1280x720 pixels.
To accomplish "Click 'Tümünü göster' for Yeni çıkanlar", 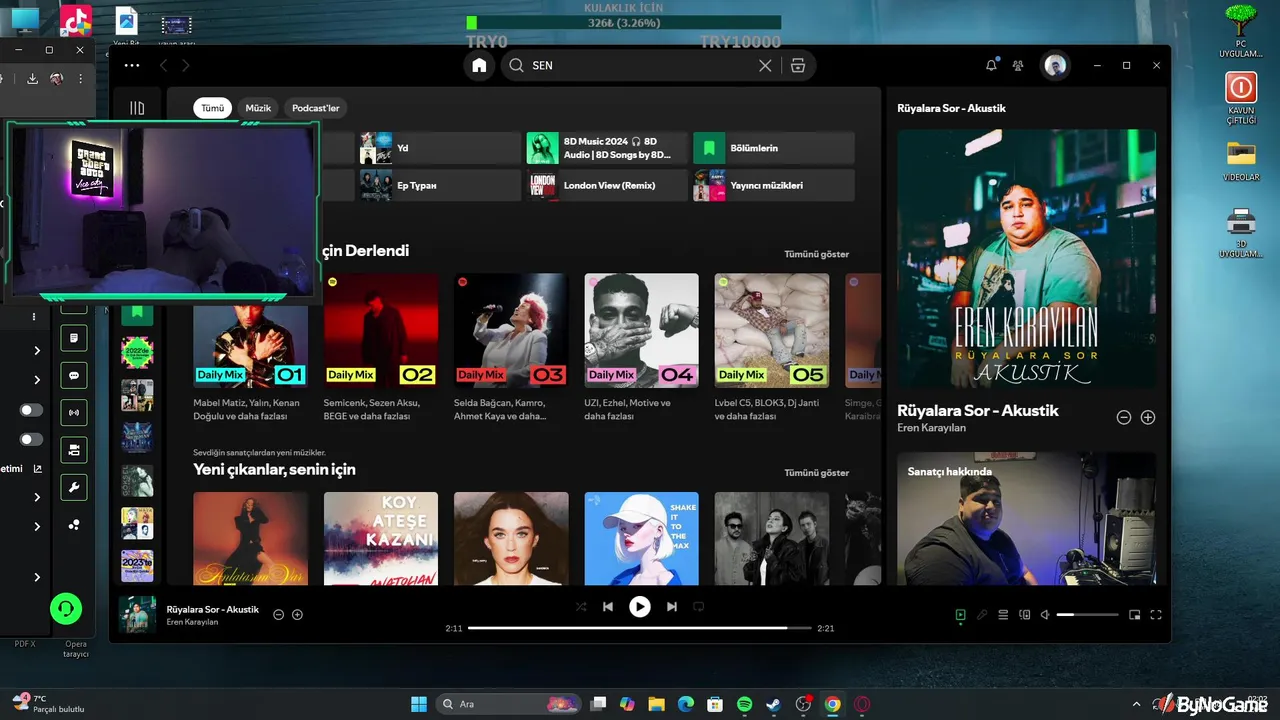I will coord(816,472).
